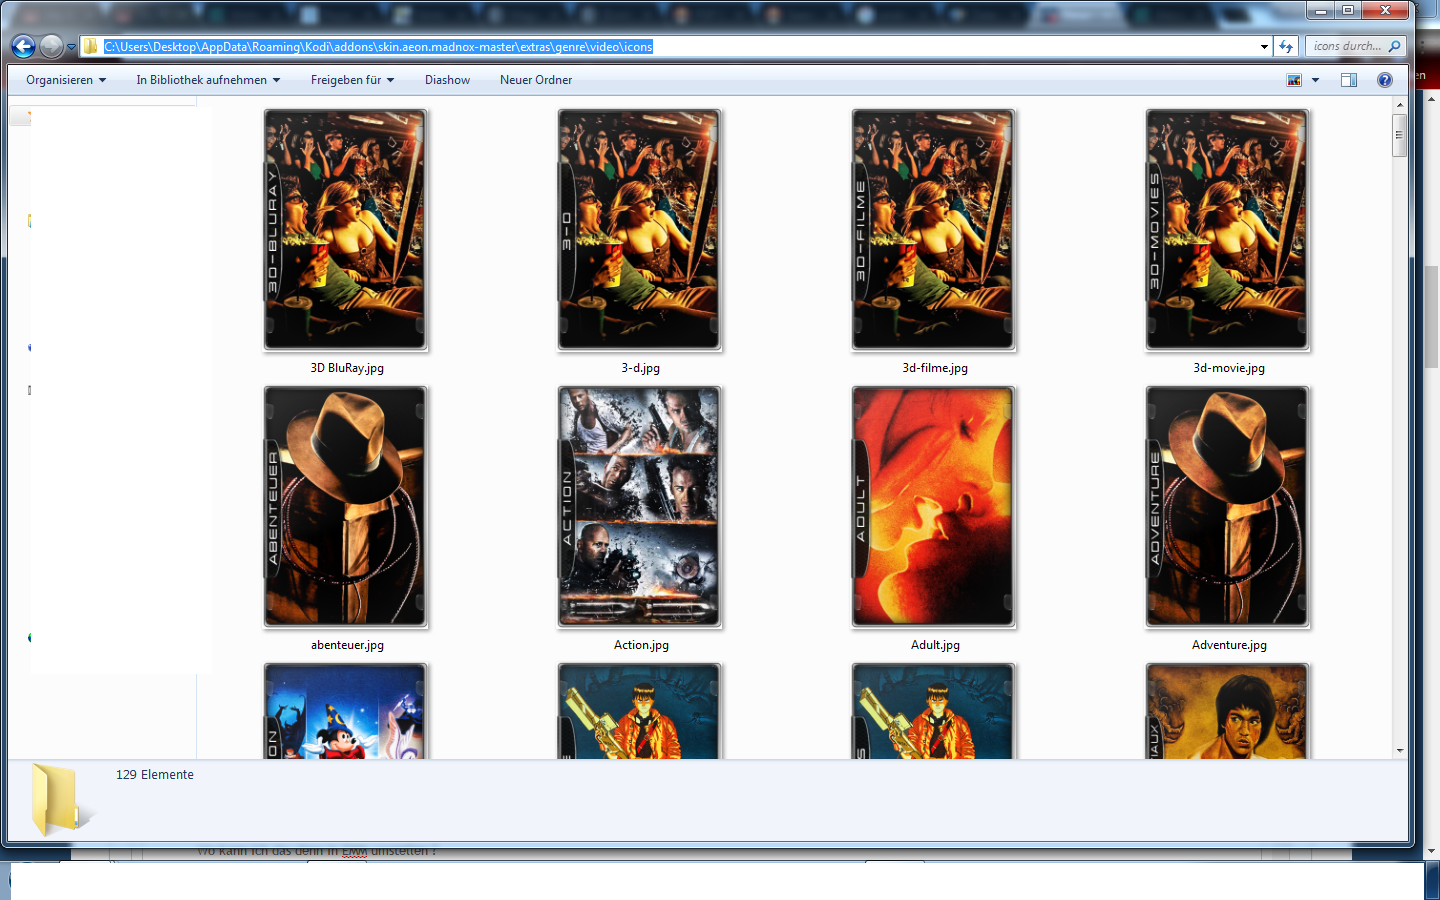
Task: Select the Abenteuer fedora hat thumbnail
Action: (345, 507)
